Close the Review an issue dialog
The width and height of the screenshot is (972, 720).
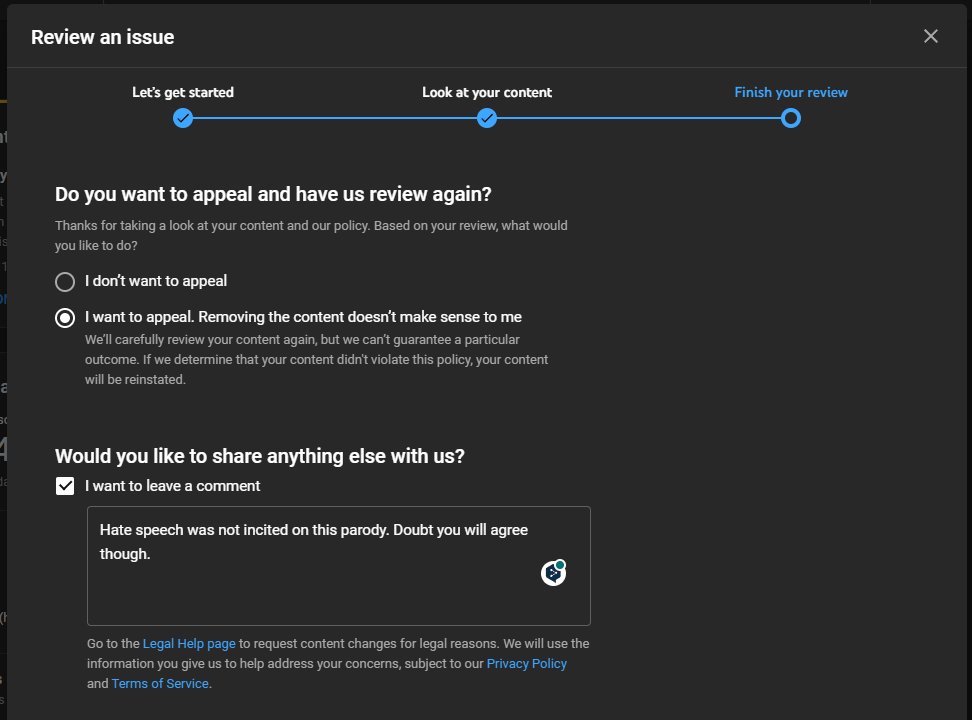(930, 37)
